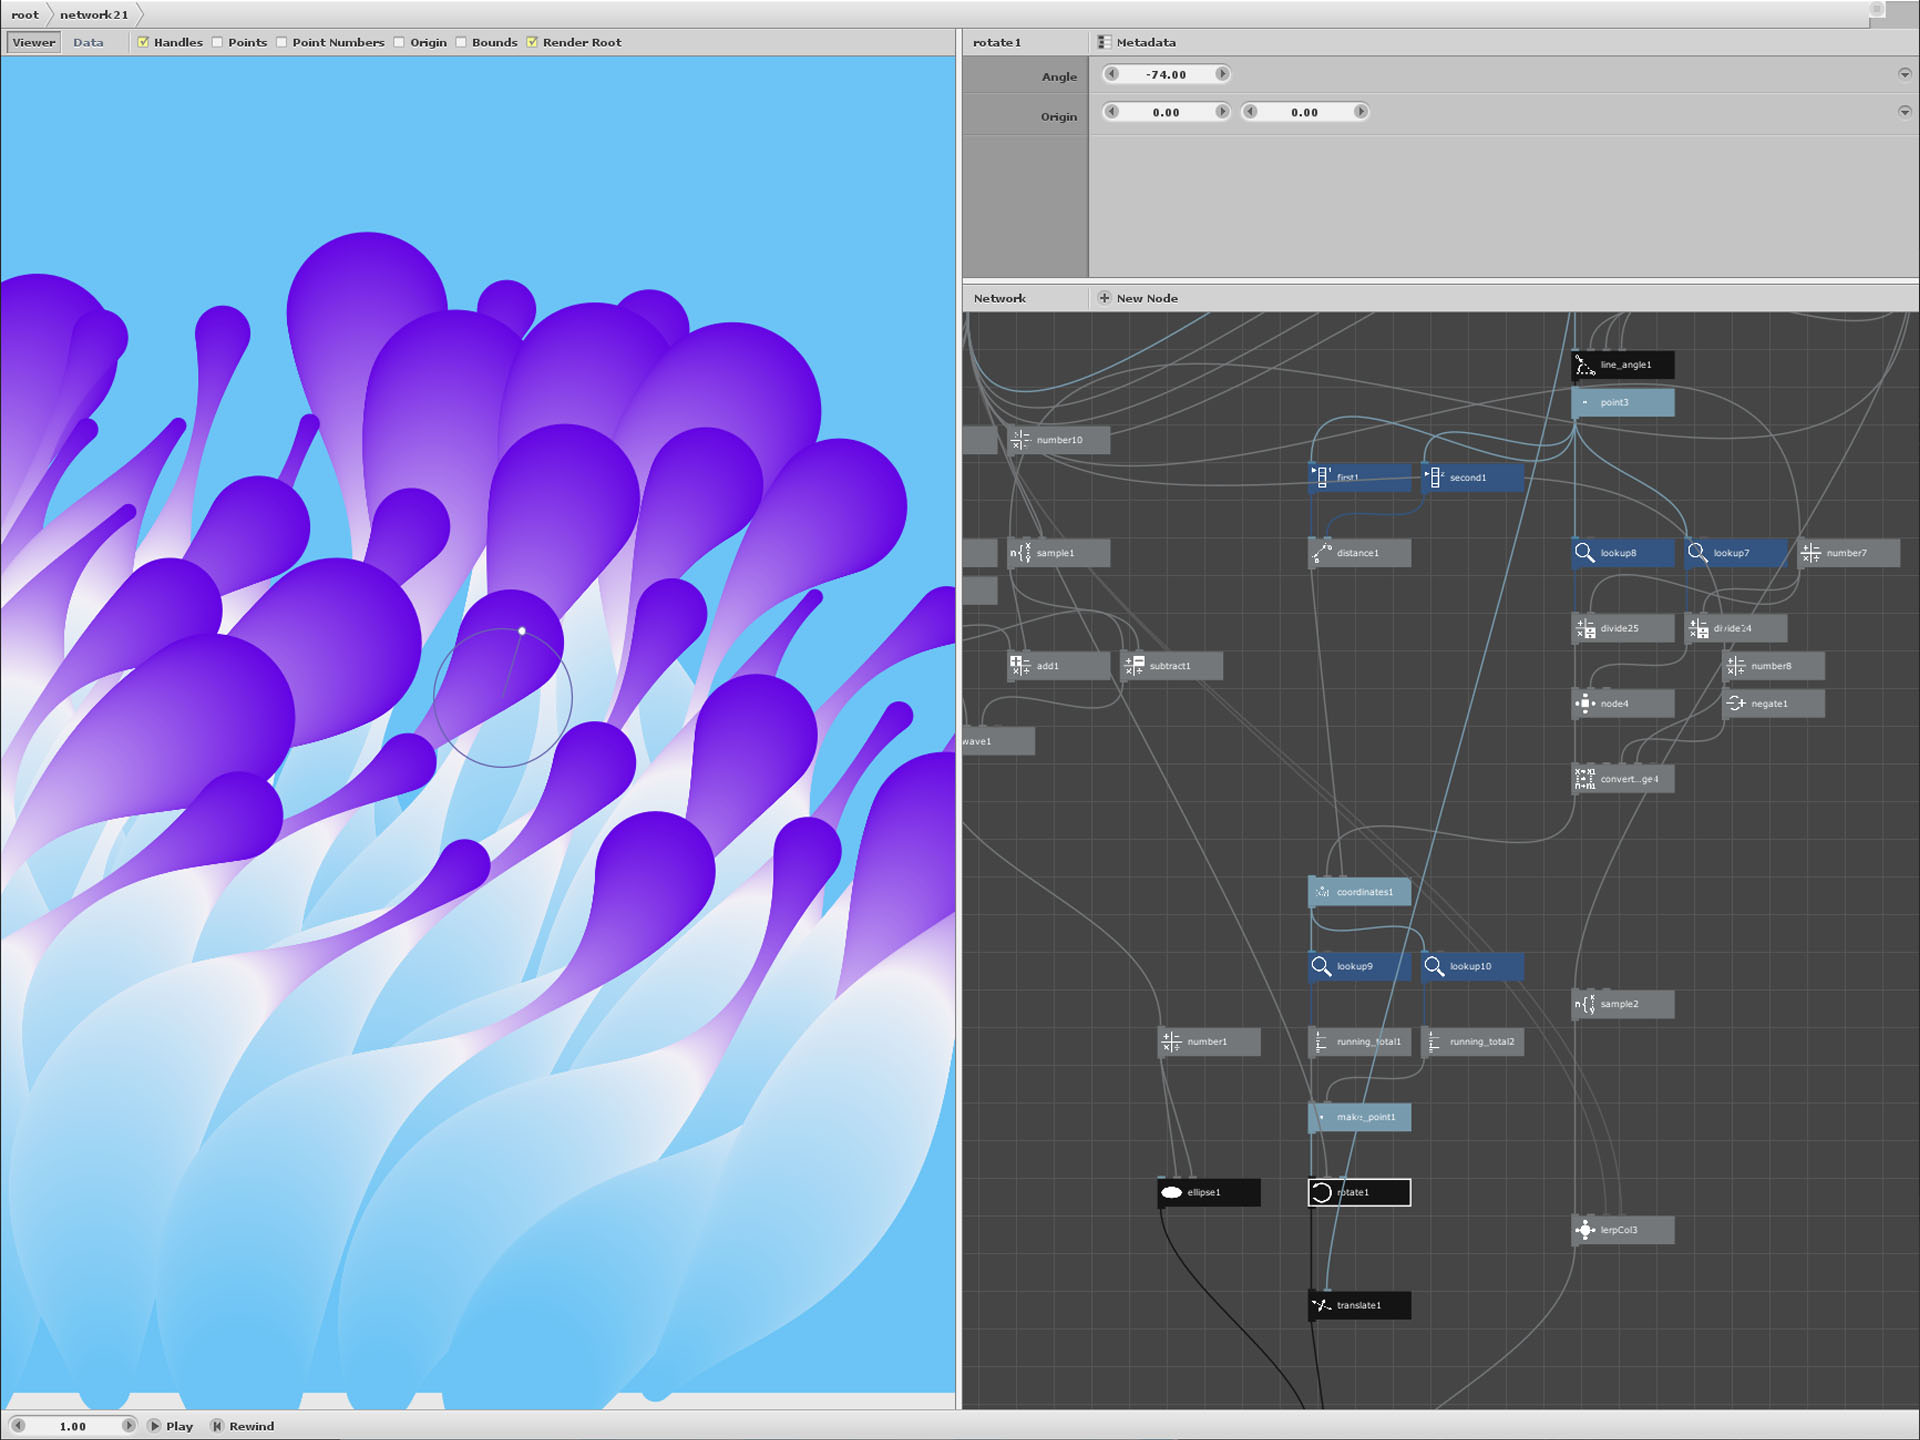Image resolution: width=1920 pixels, height=1440 pixels.
Task: Click the Metadata panel icon
Action: pos(1104,42)
